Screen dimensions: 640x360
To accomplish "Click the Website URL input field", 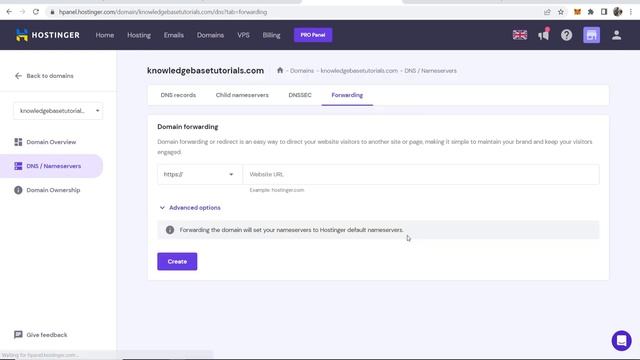I will coord(421,174).
